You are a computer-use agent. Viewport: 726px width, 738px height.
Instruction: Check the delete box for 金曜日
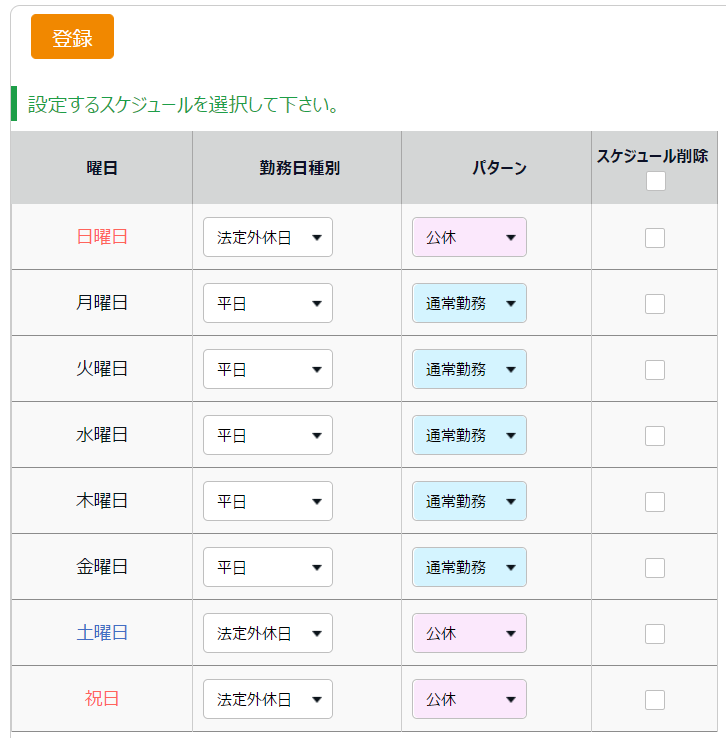654,568
